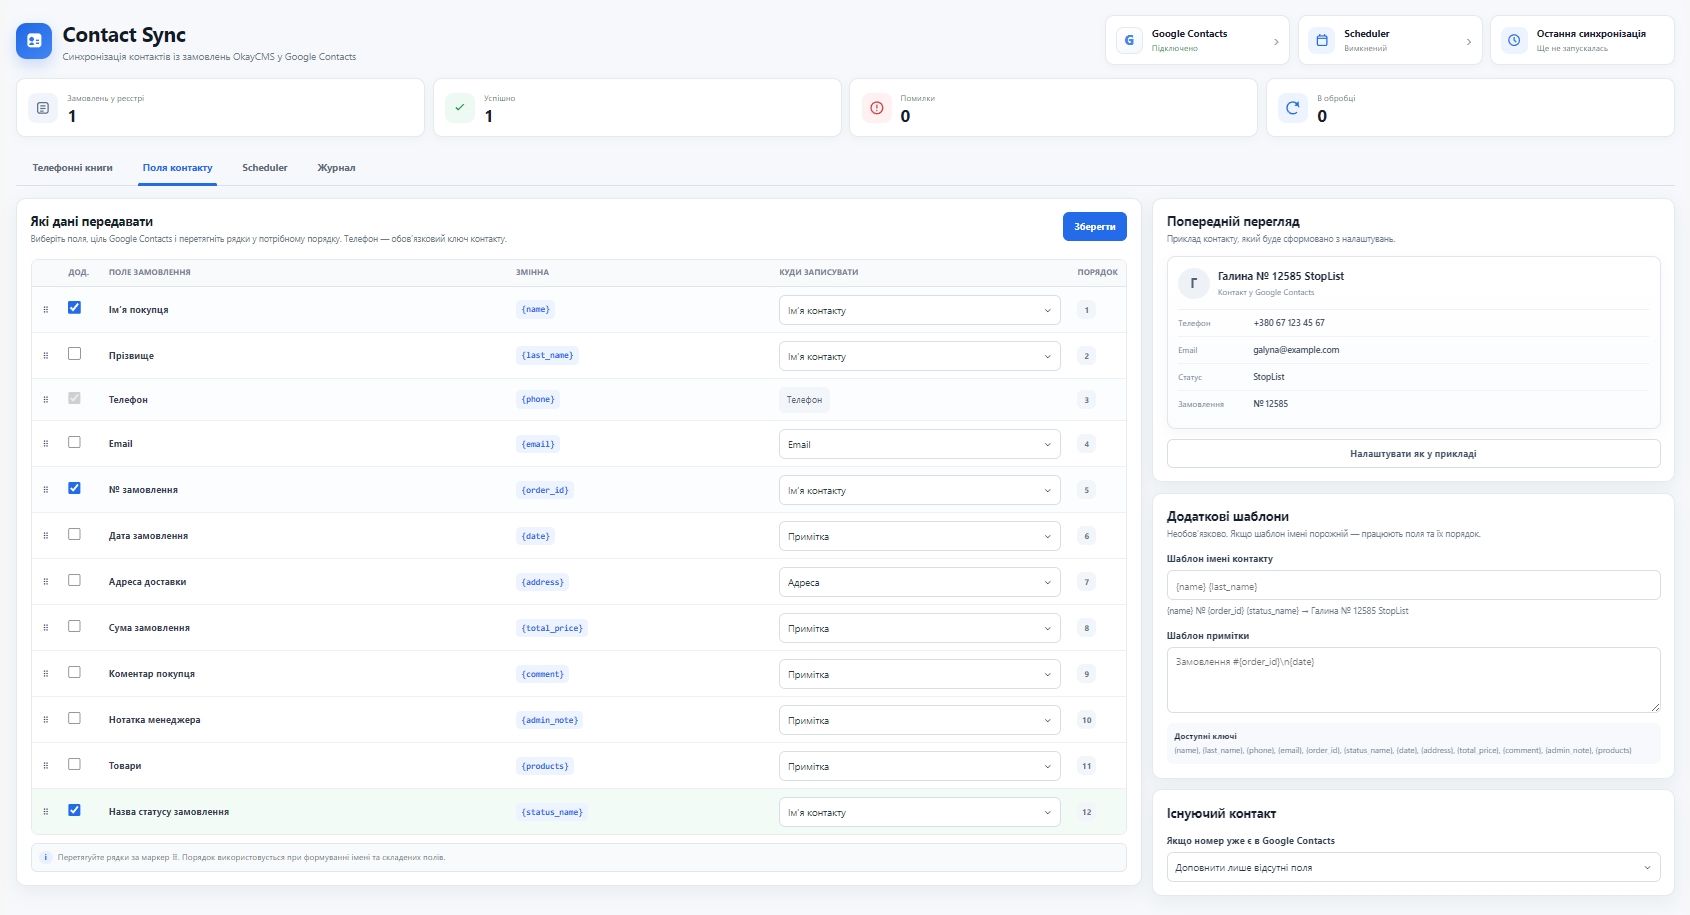Click the orders in registry list icon
Image resolution: width=1690 pixels, height=915 pixels.
tap(43, 108)
